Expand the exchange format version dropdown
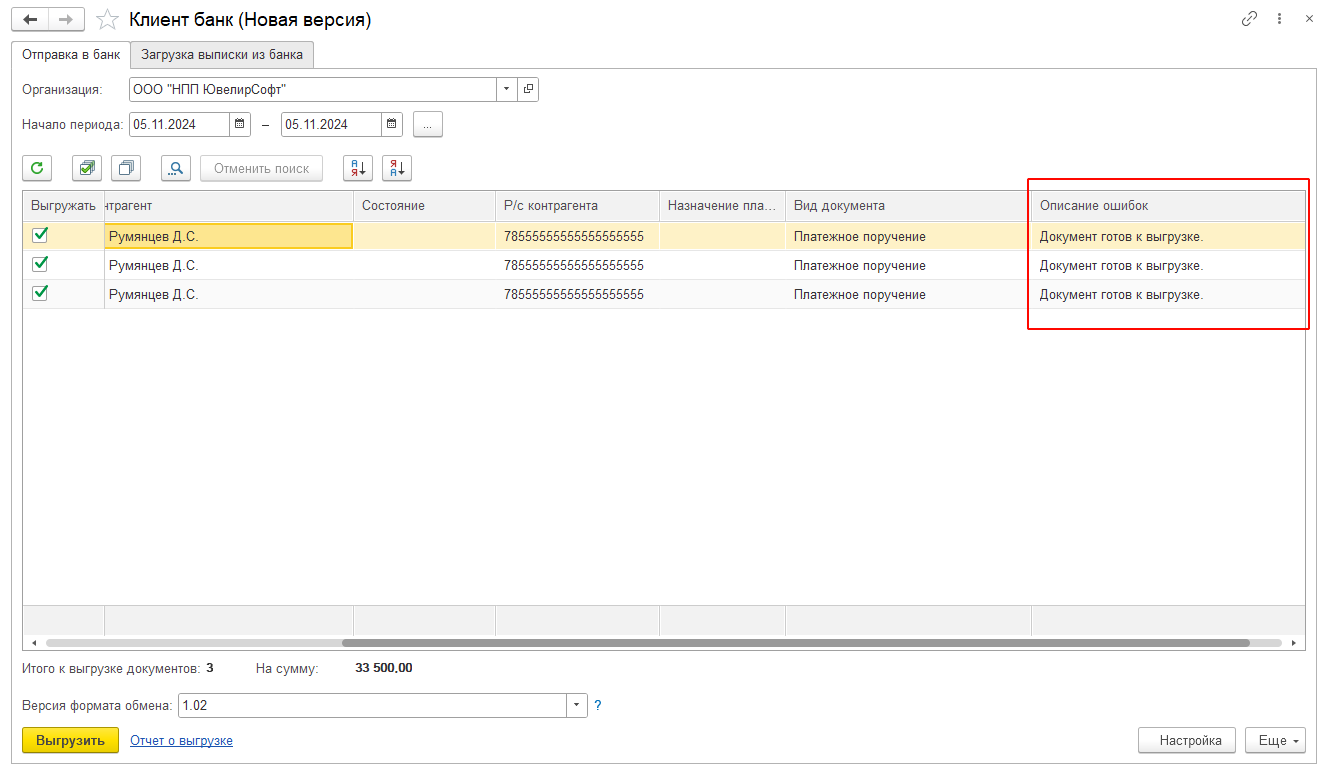The height and width of the screenshot is (769, 1320). tap(577, 706)
